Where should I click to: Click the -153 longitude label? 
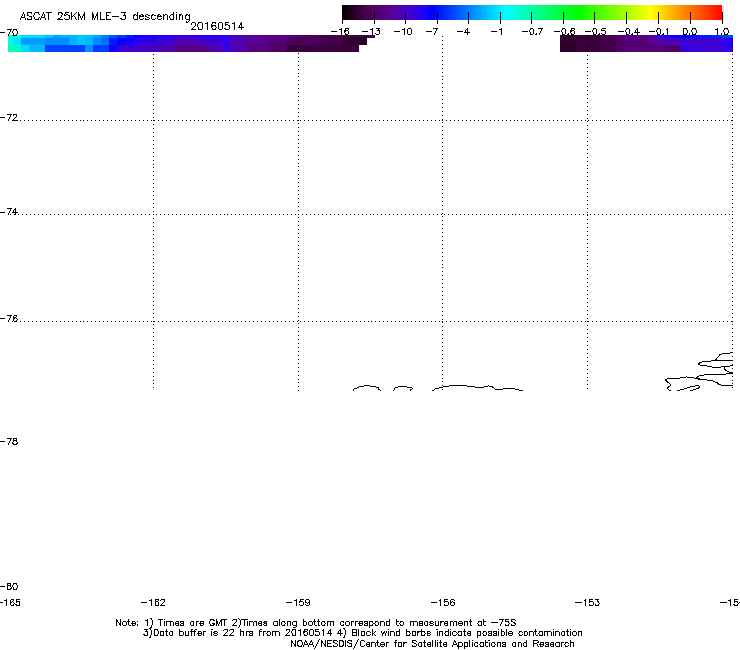(588, 602)
